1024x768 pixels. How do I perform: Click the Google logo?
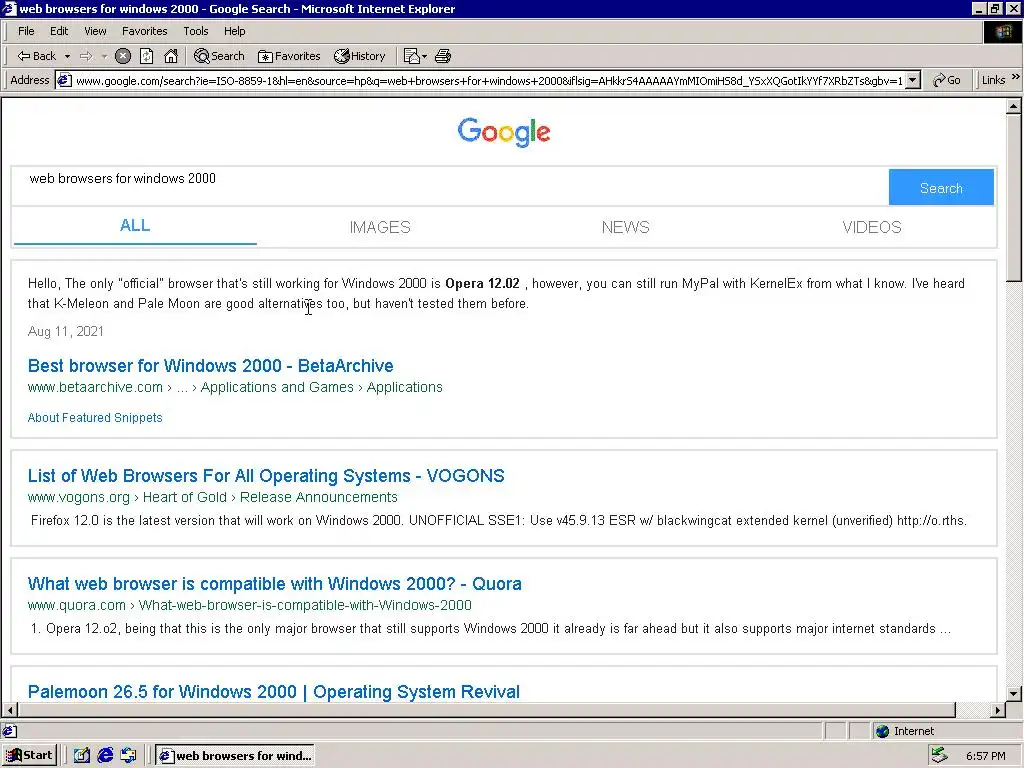coord(504,133)
